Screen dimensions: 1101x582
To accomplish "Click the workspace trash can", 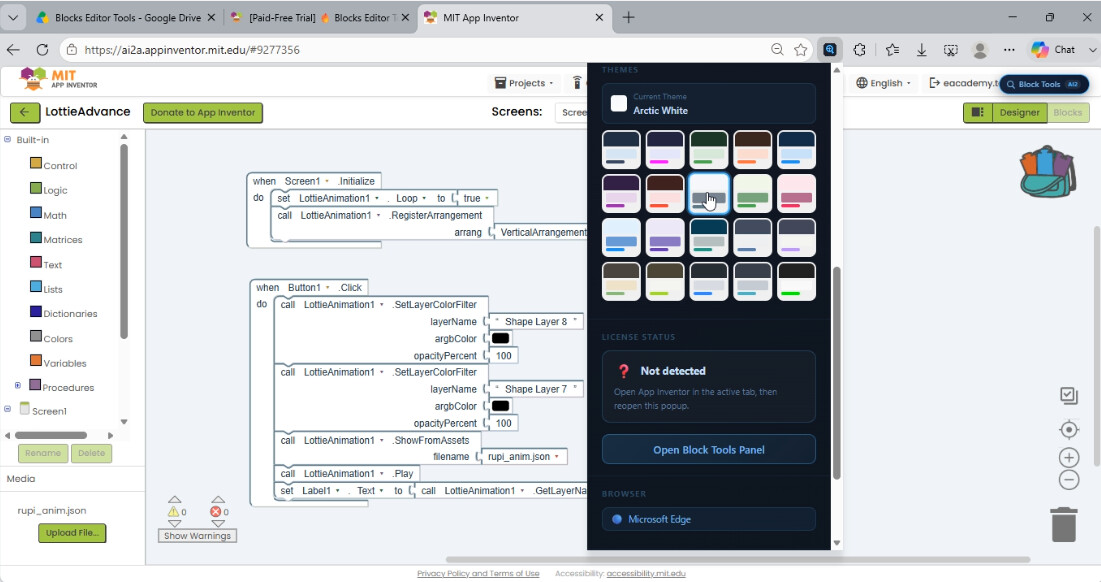I will click(1064, 524).
